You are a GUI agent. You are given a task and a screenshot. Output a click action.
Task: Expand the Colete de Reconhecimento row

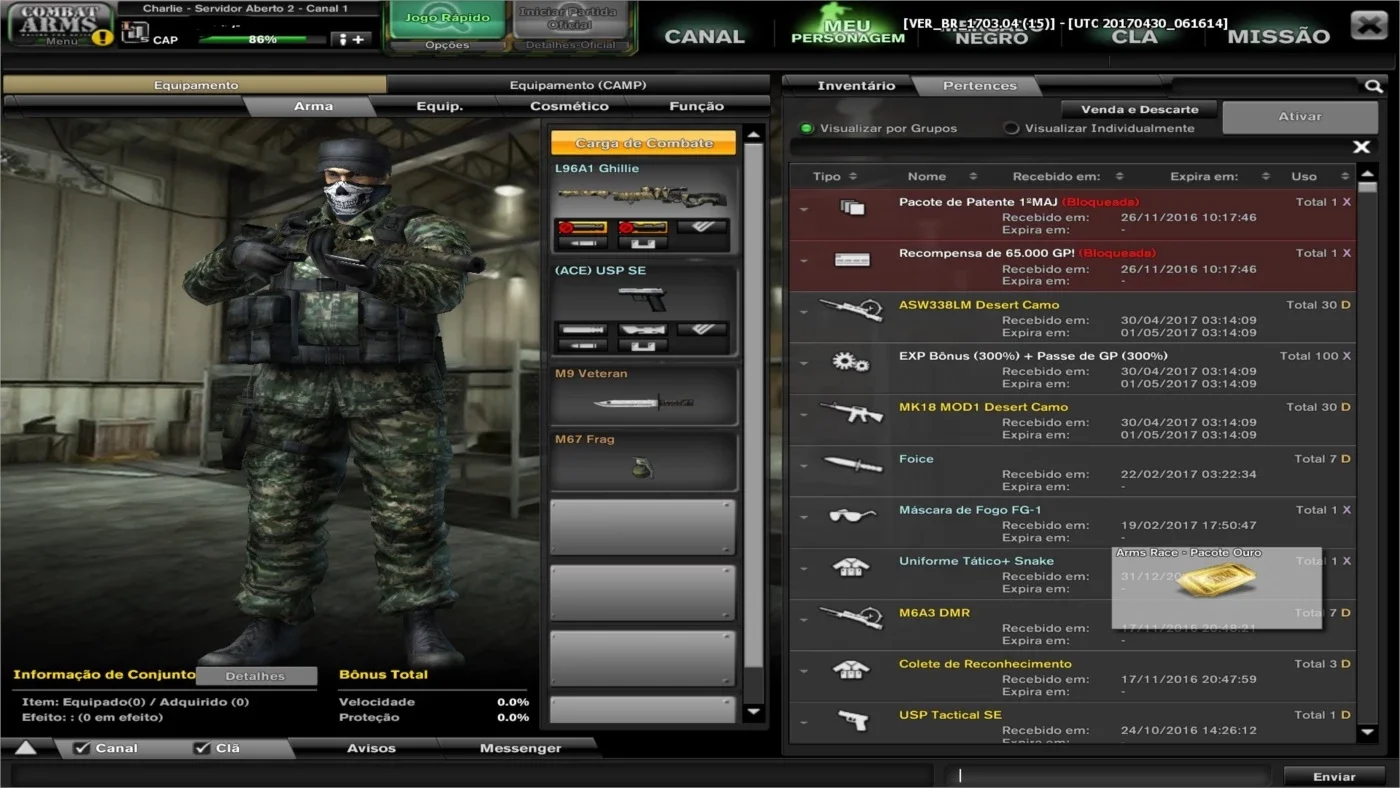pos(803,671)
